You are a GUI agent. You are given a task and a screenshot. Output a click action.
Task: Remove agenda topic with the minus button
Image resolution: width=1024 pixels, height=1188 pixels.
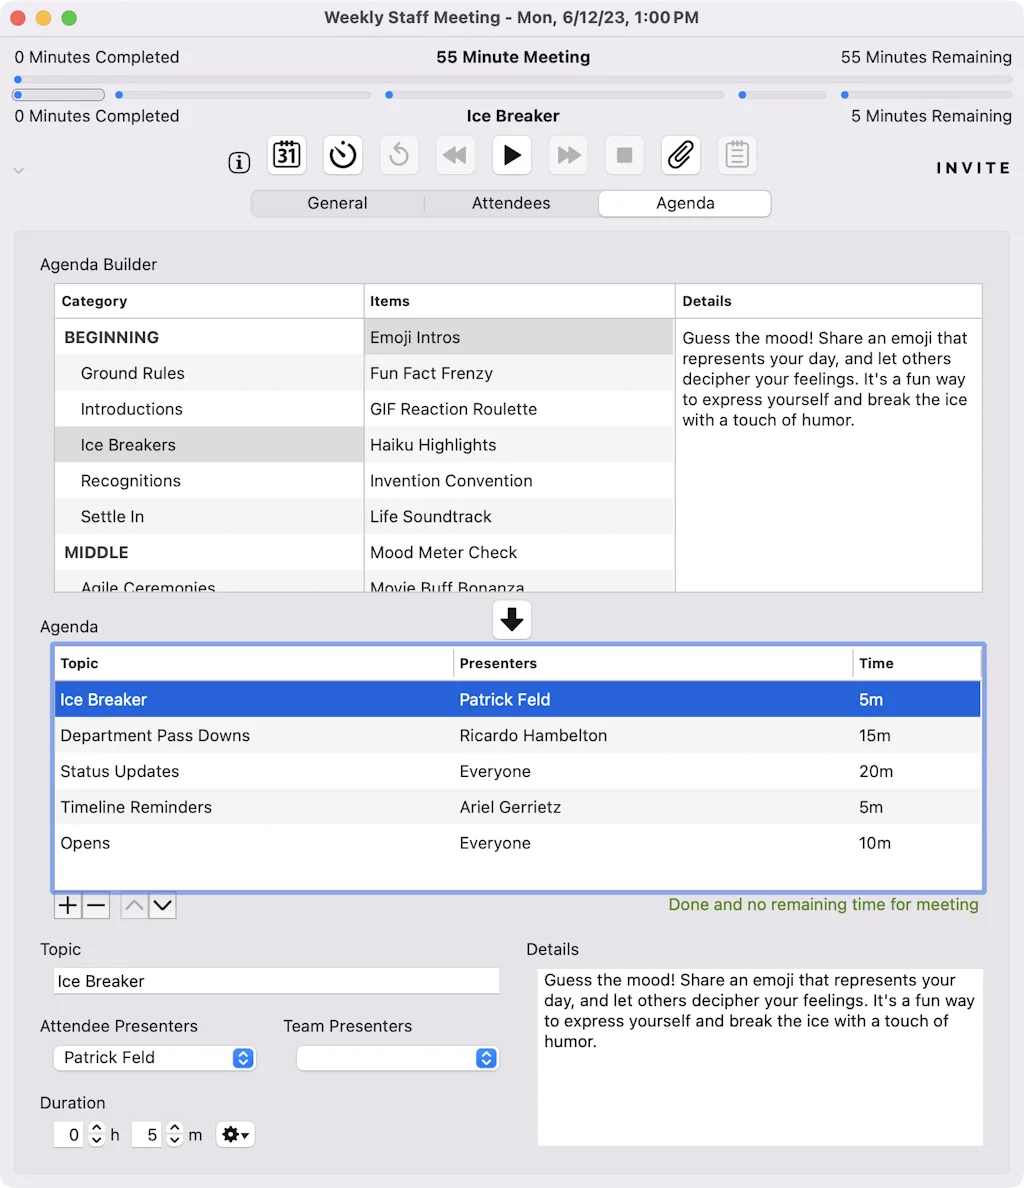point(96,906)
